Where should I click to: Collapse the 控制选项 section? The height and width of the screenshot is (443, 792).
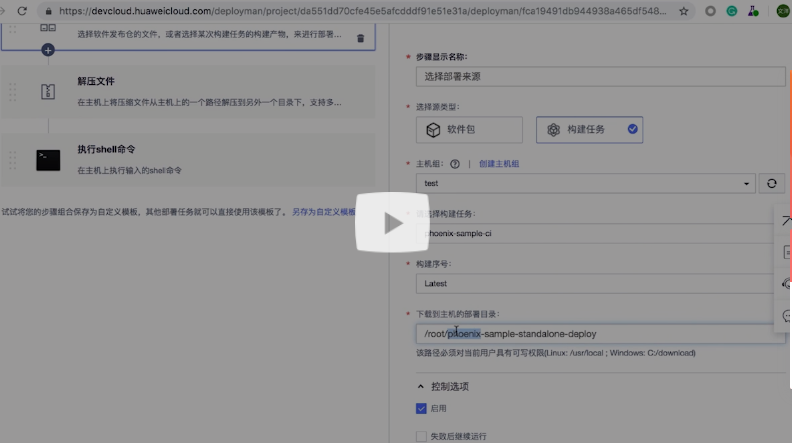(x=420, y=386)
